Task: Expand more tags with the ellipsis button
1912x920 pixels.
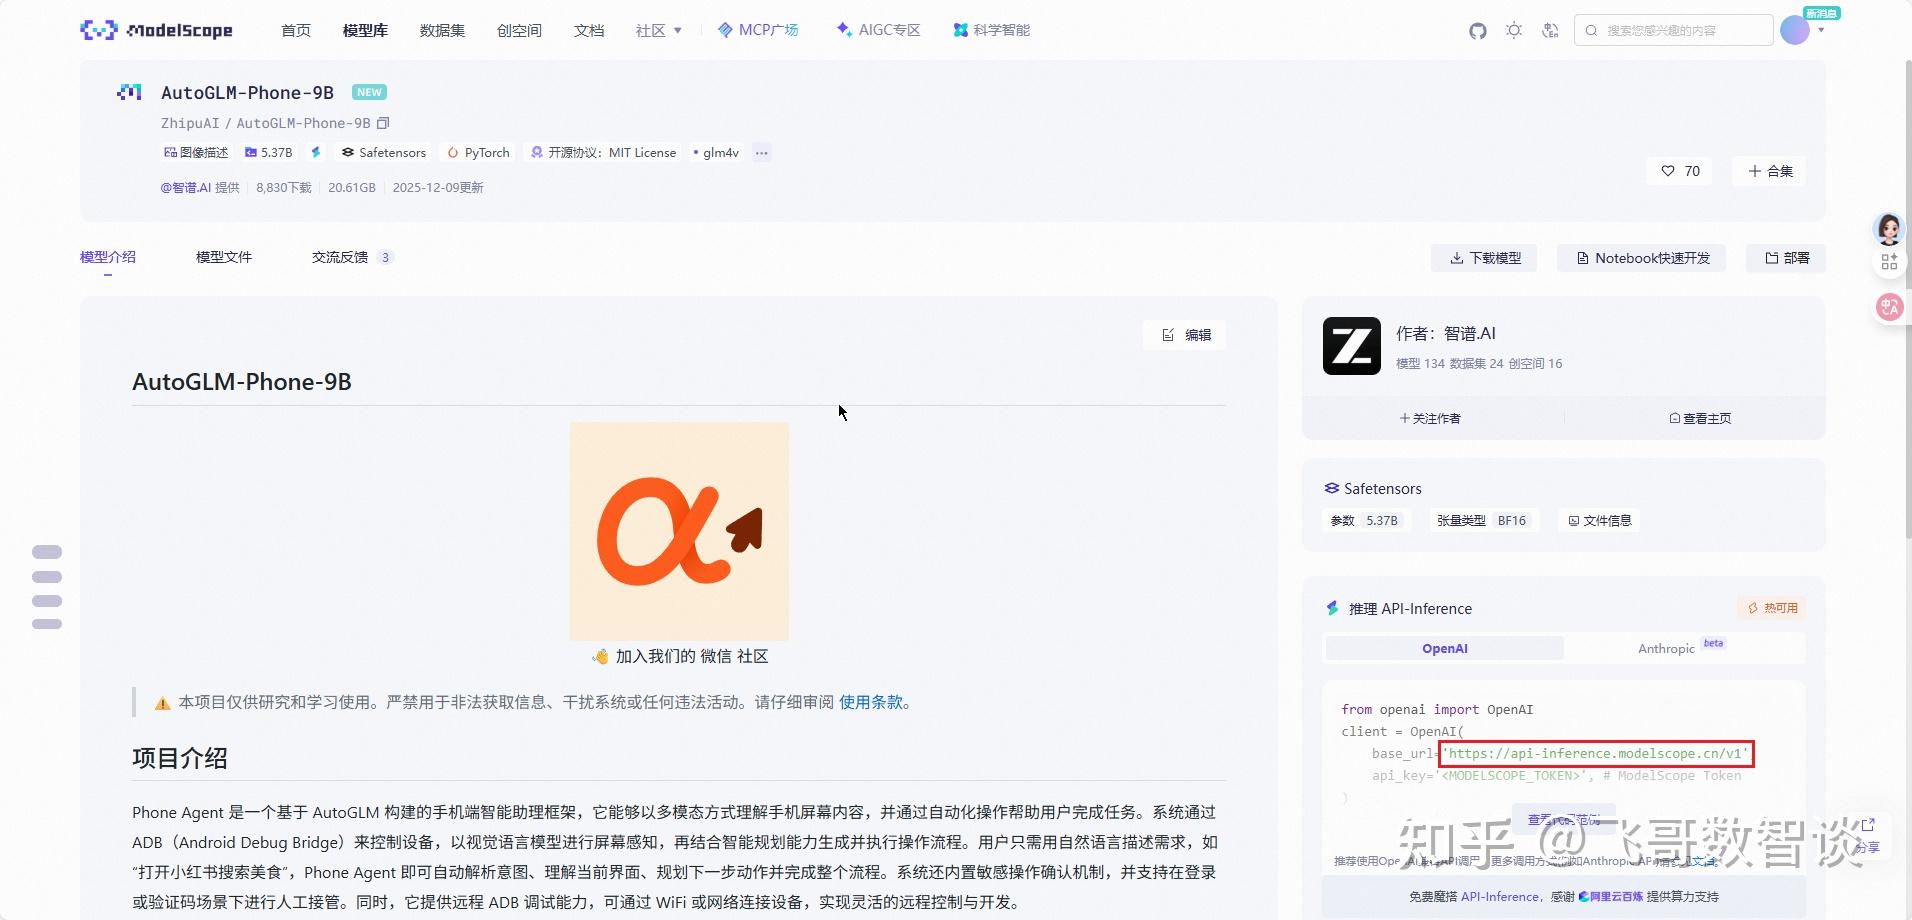Action: 762,153
